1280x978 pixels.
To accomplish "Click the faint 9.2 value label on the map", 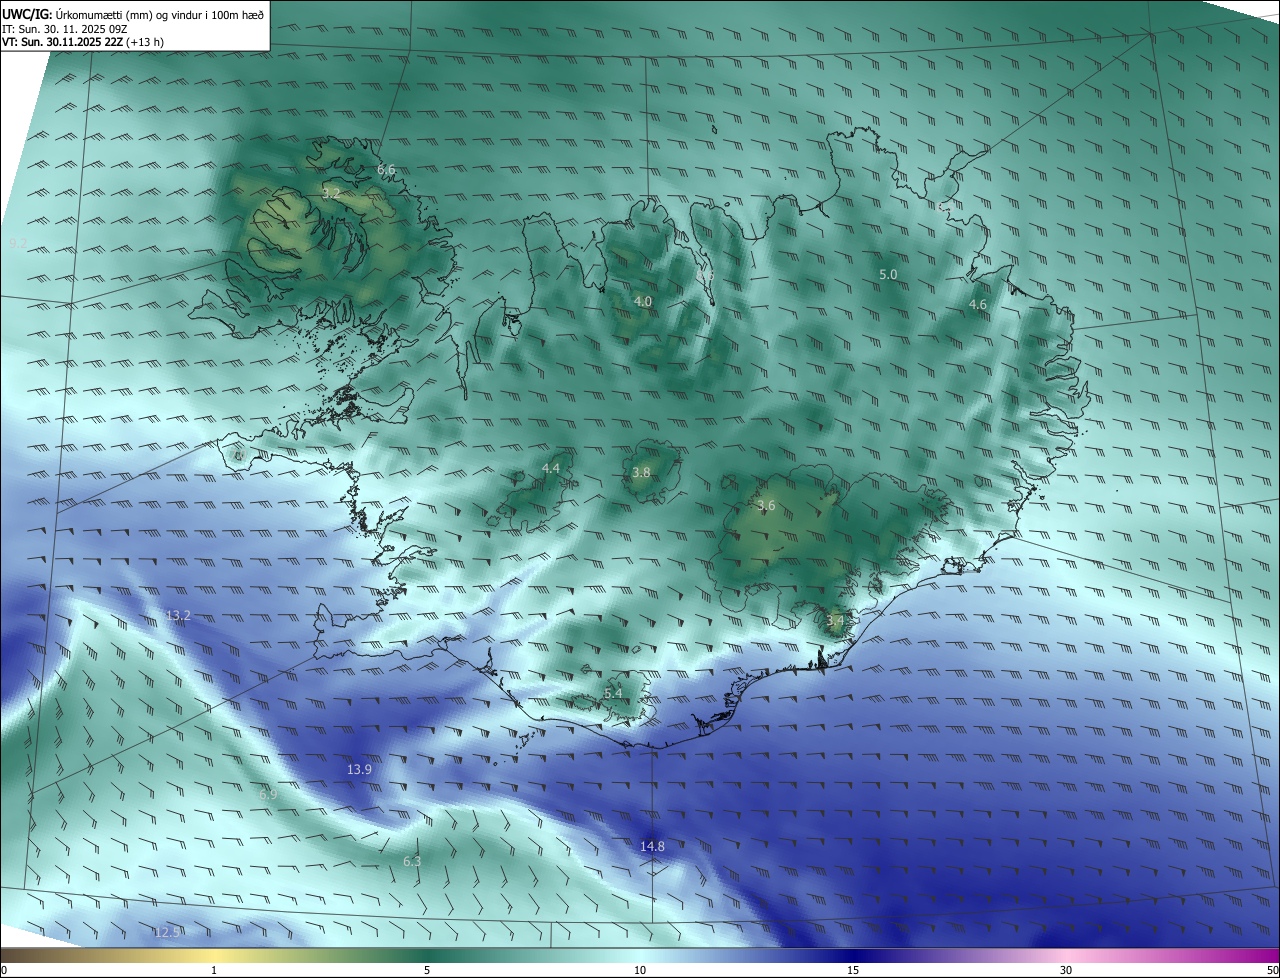I will click(x=18, y=243).
